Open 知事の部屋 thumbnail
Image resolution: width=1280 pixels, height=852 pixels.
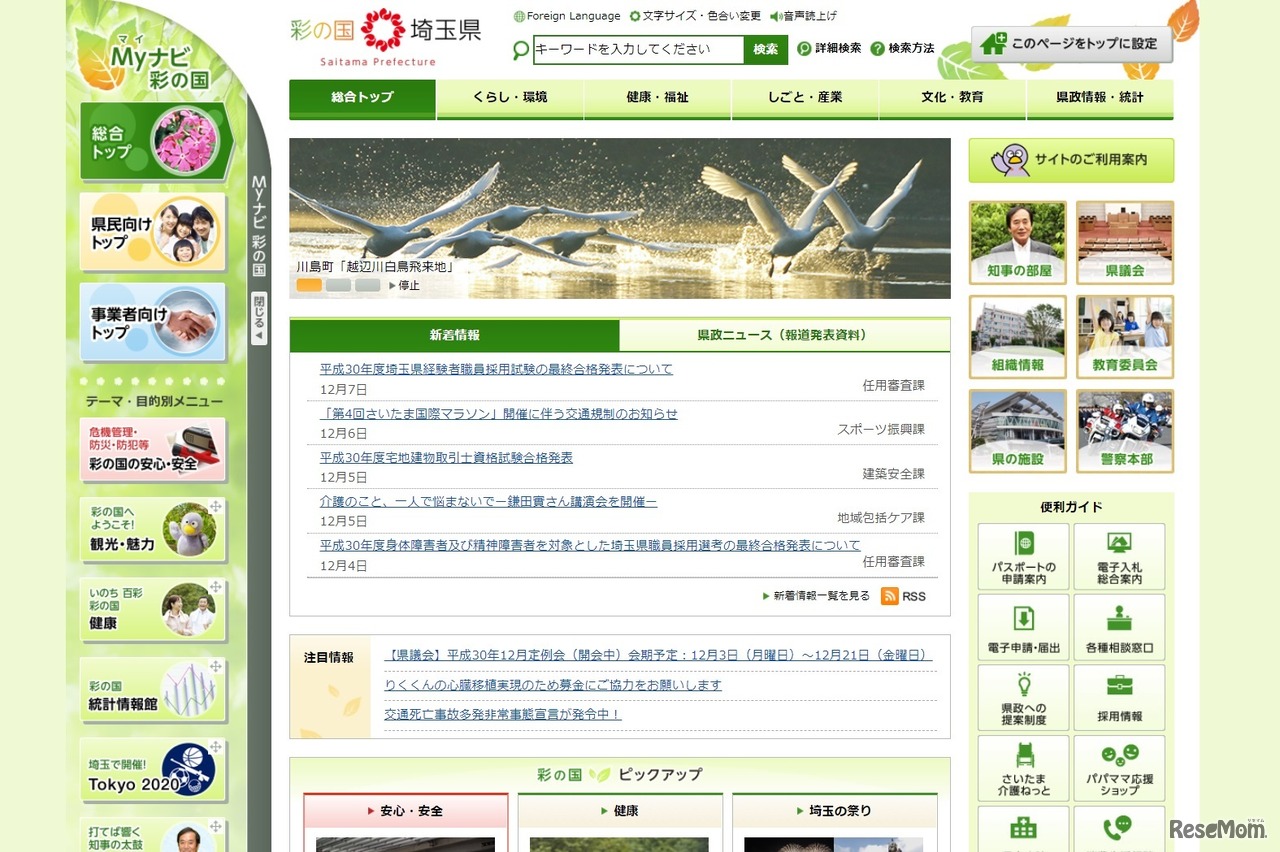click(1018, 243)
